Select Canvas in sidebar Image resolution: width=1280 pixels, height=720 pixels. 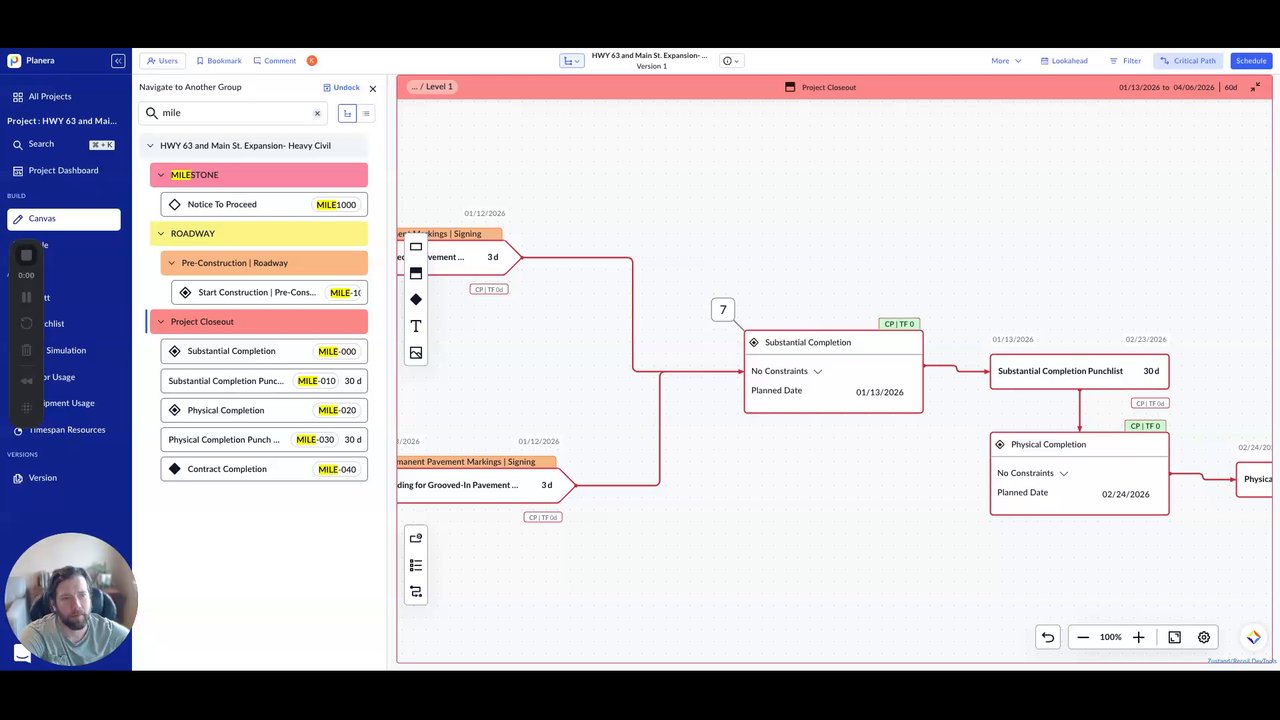point(64,219)
